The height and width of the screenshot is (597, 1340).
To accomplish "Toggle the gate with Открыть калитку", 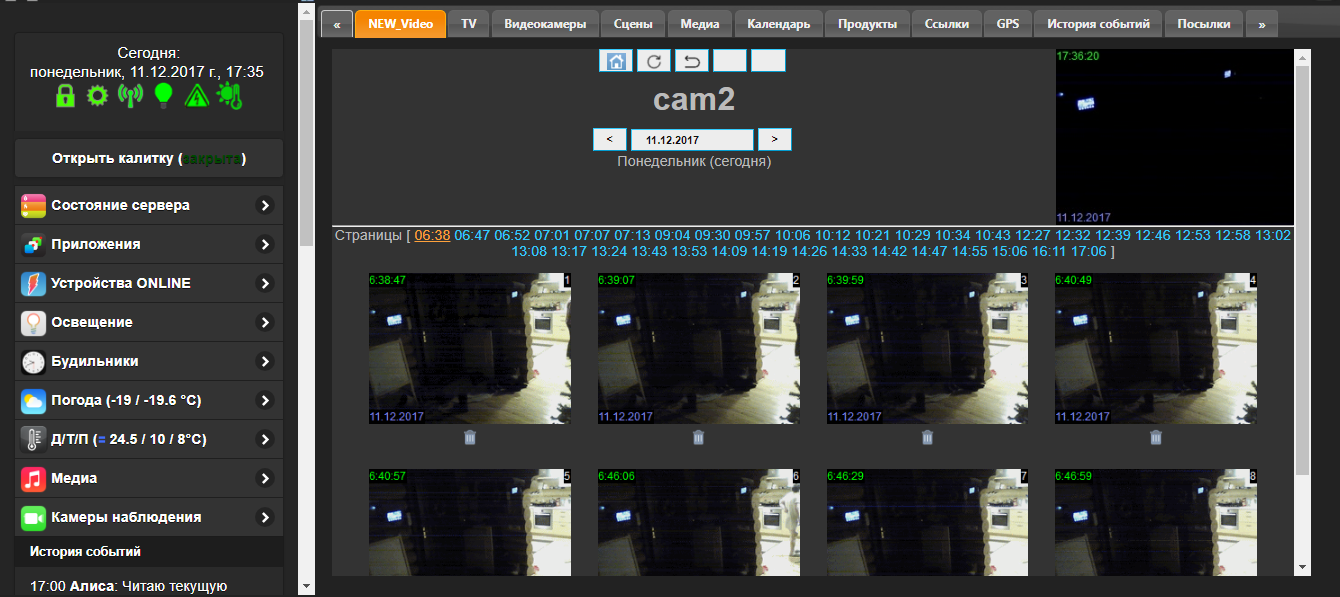I will [149, 159].
